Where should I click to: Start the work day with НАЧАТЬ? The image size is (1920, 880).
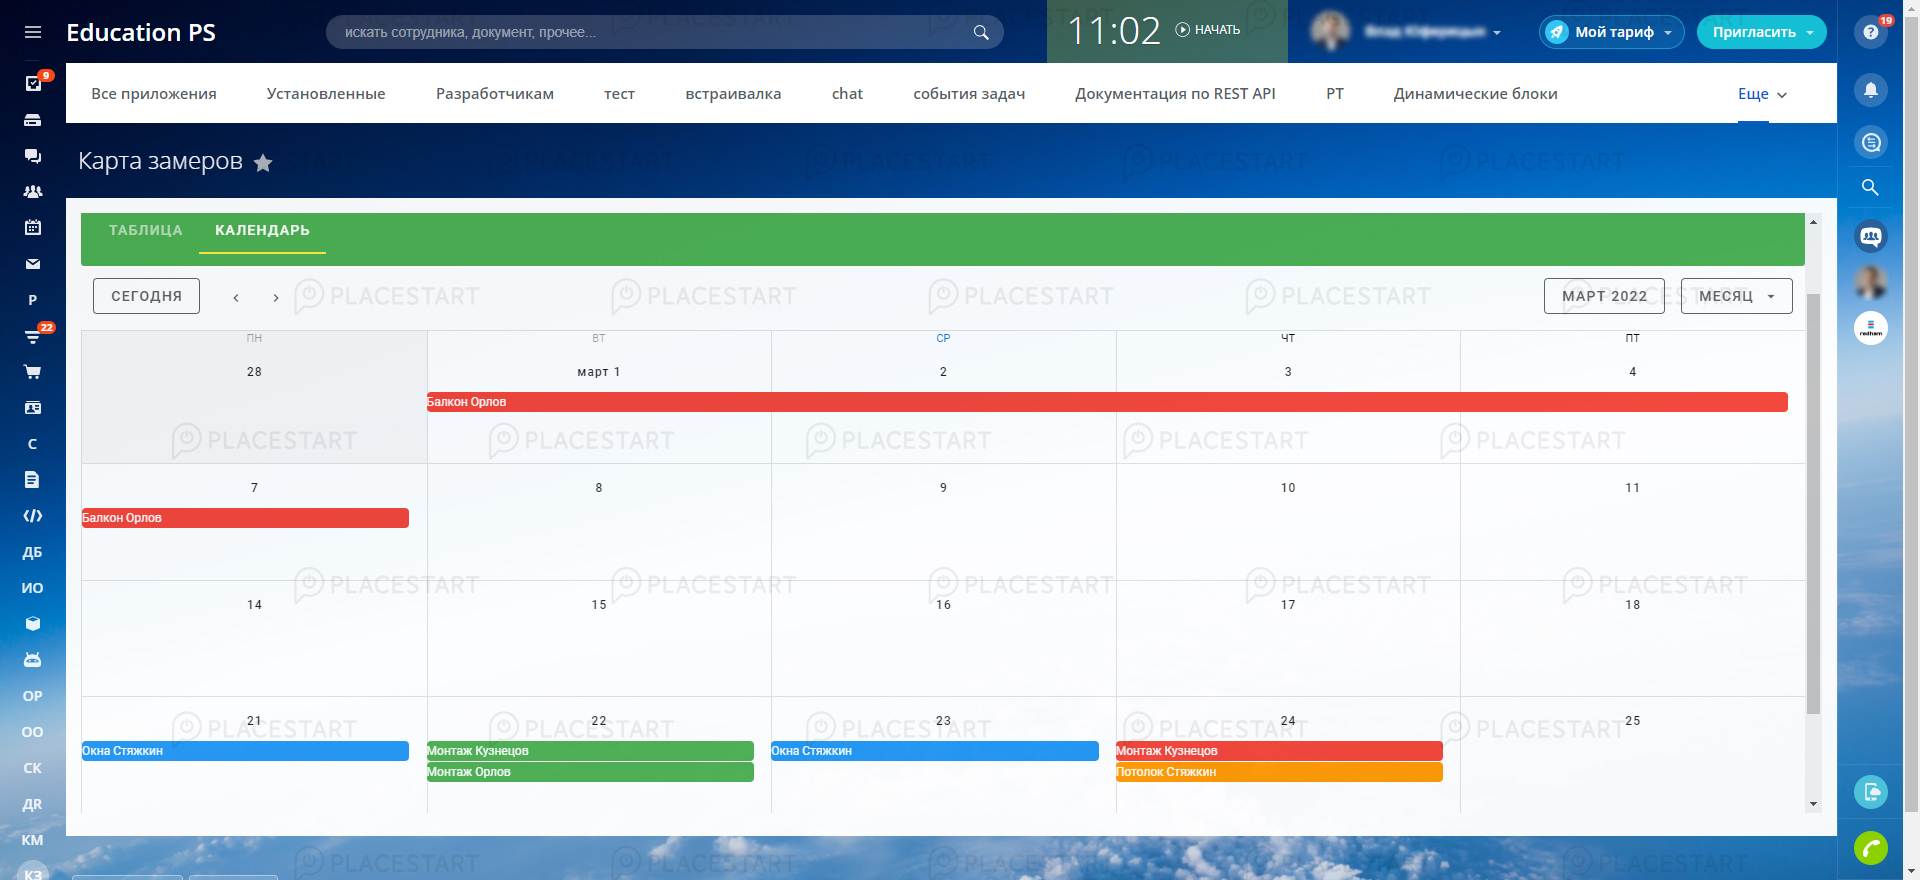pos(1208,30)
